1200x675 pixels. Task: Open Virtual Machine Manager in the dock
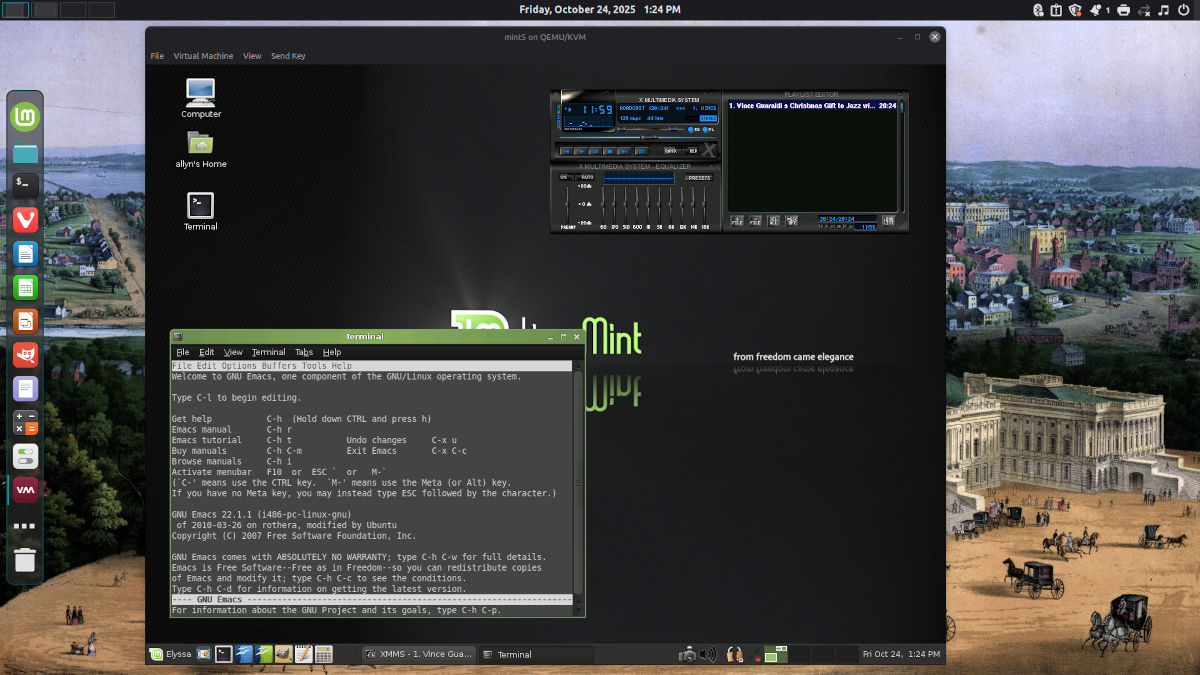pos(26,489)
